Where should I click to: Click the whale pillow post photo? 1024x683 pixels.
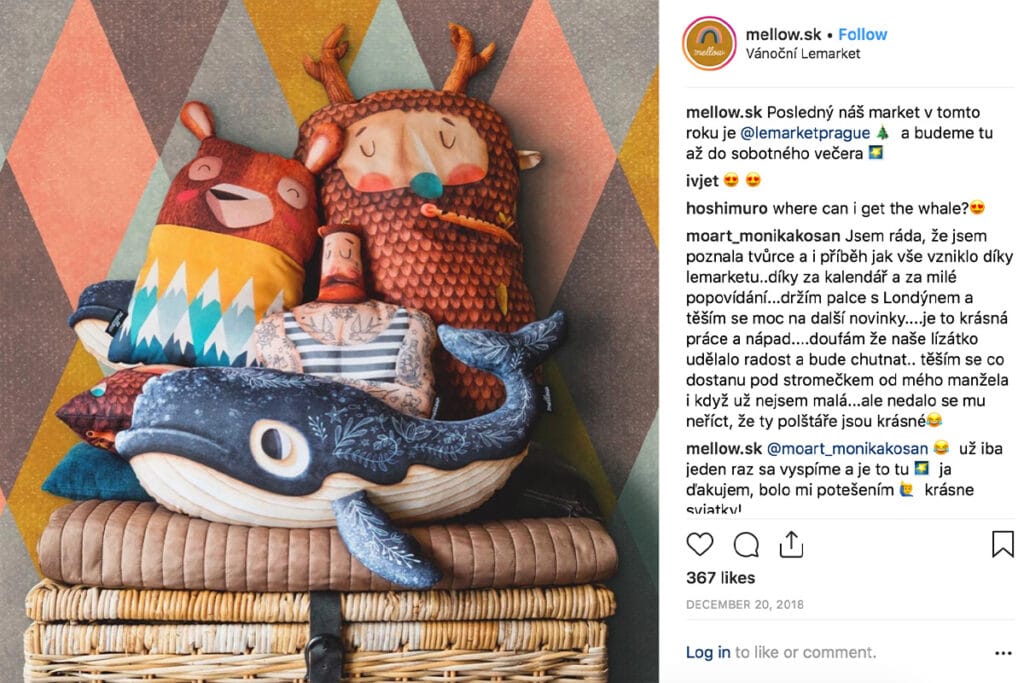click(329, 342)
